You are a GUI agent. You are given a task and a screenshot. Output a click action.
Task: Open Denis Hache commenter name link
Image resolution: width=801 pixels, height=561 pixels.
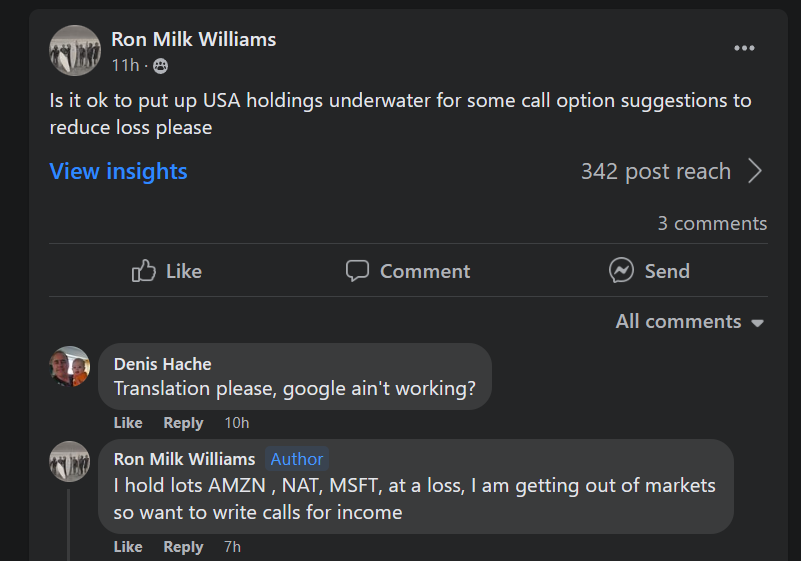tap(163, 364)
